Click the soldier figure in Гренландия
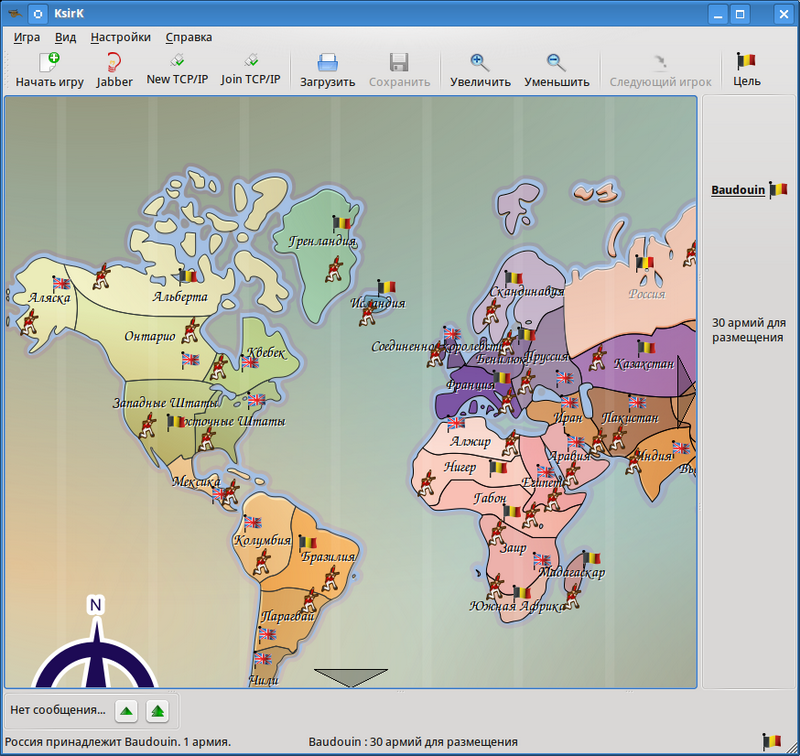Image resolution: width=800 pixels, height=756 pixels. (x=335, y=269)
